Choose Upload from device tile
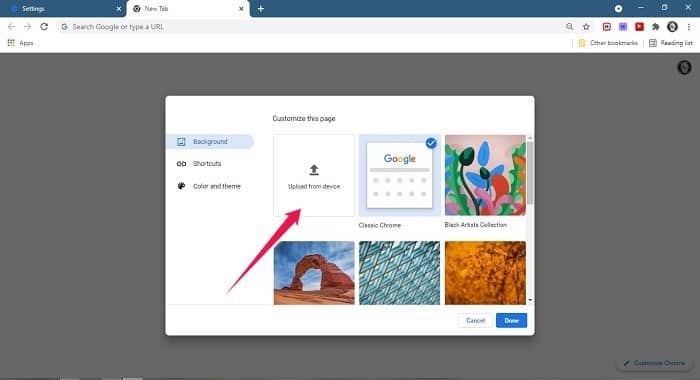Viewport: 700px width, 380px height. 314,175
